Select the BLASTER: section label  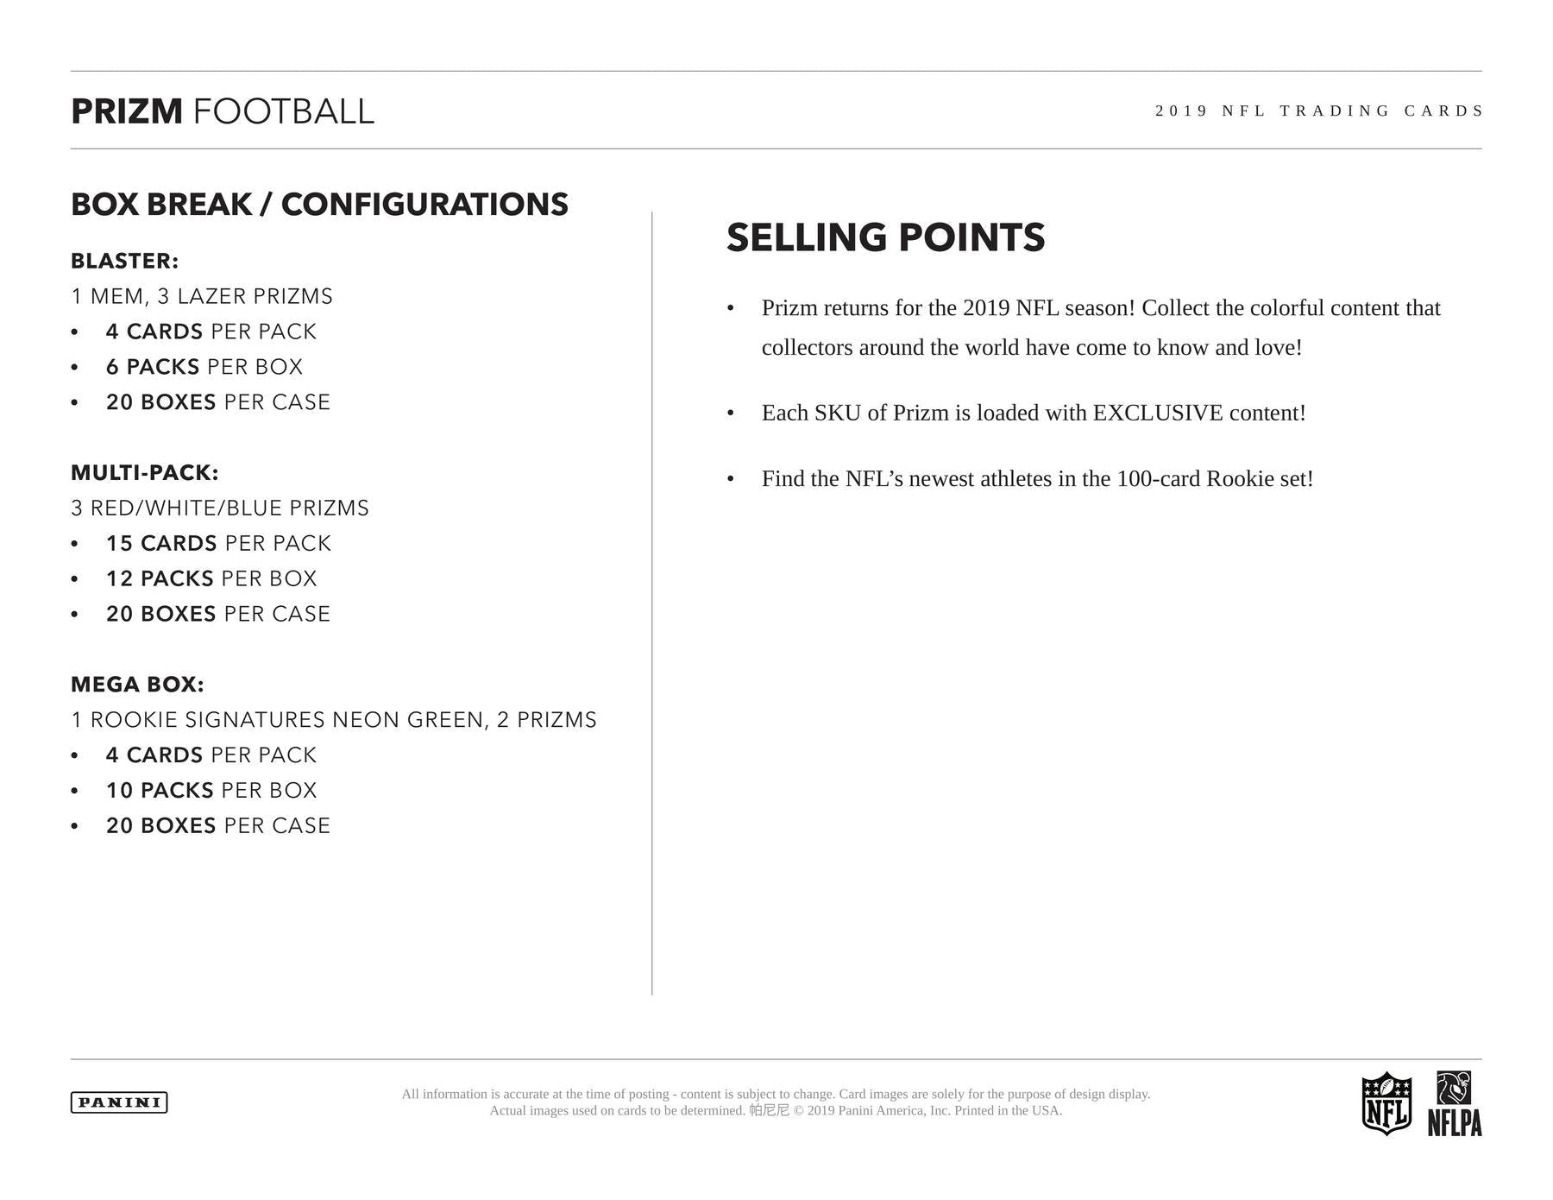tap(124, 261)
